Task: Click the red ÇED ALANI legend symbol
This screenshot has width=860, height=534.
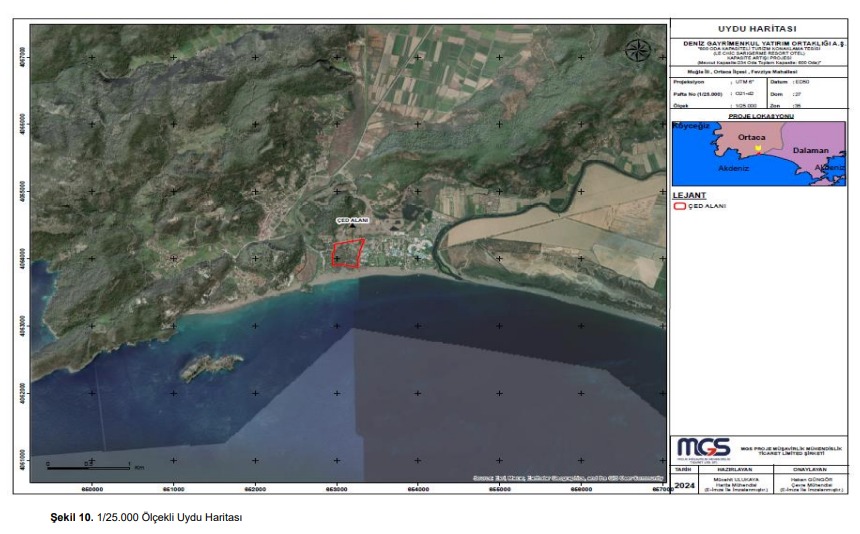Action: pyautogui.click(x=679, y=205)
